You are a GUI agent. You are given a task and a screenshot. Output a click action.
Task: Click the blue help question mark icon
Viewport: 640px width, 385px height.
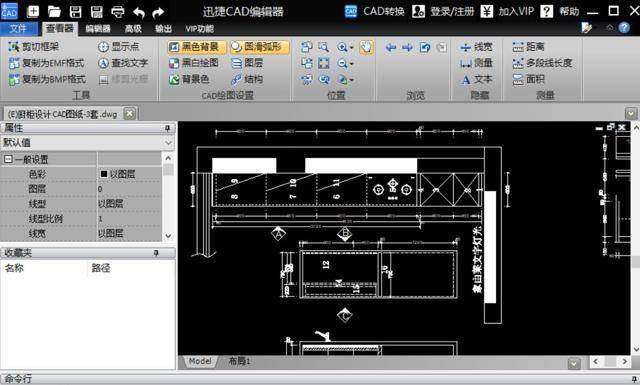click(x=624, y=27)
